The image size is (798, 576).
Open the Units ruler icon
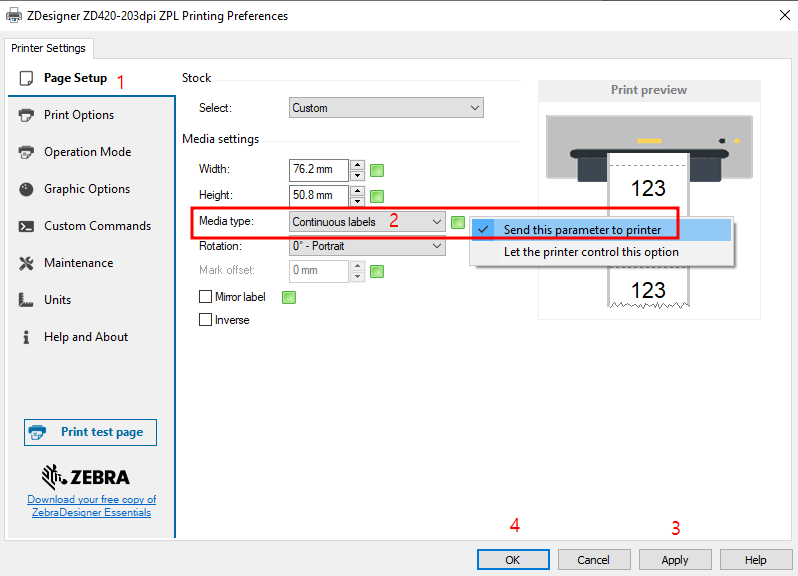(x=26, y=300)
